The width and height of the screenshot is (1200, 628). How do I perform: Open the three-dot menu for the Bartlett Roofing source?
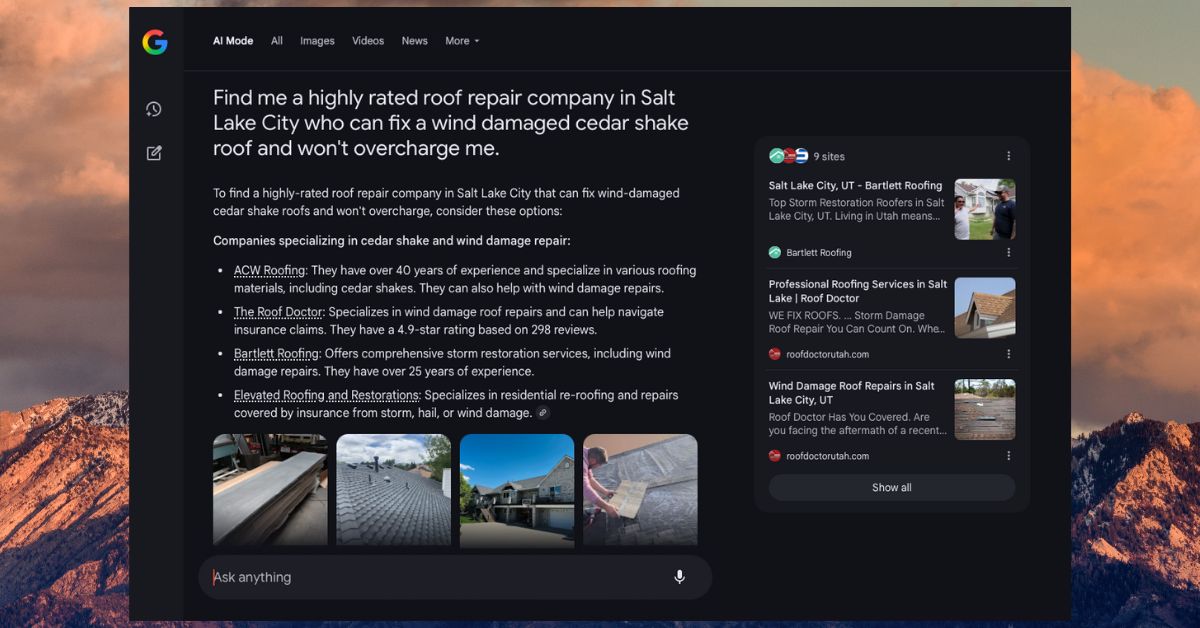(x=1008, y=253)
